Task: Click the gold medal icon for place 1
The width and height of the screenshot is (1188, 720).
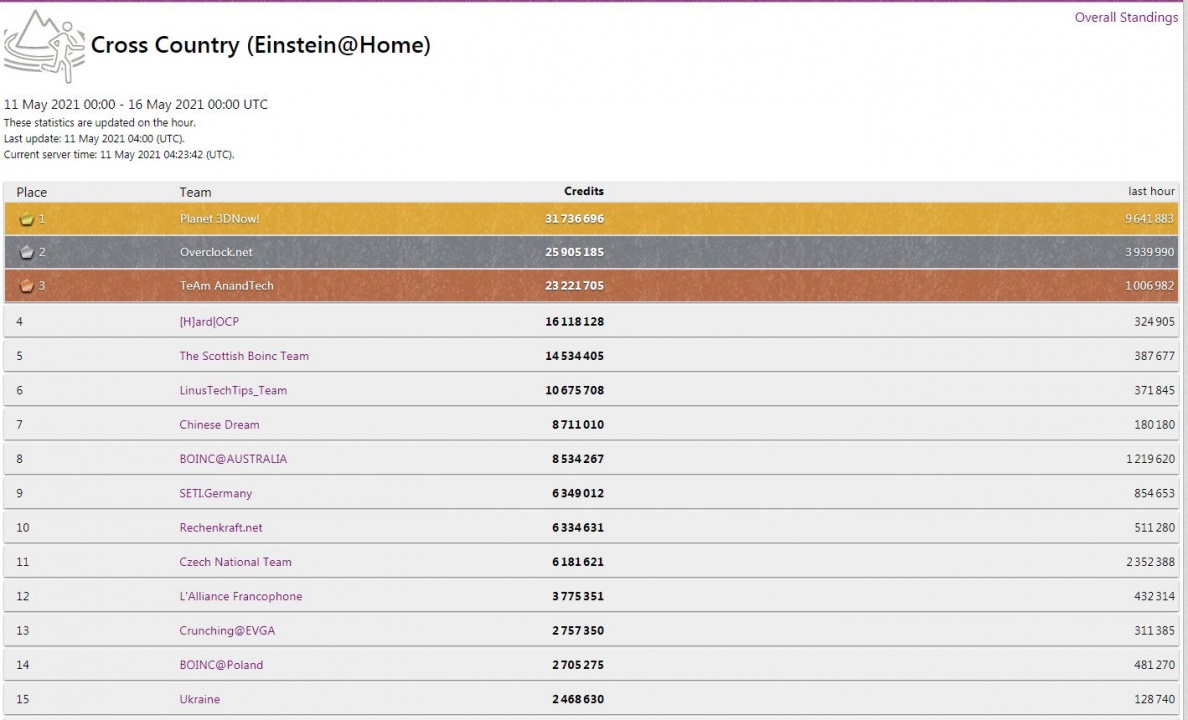Action: point(27,220)
